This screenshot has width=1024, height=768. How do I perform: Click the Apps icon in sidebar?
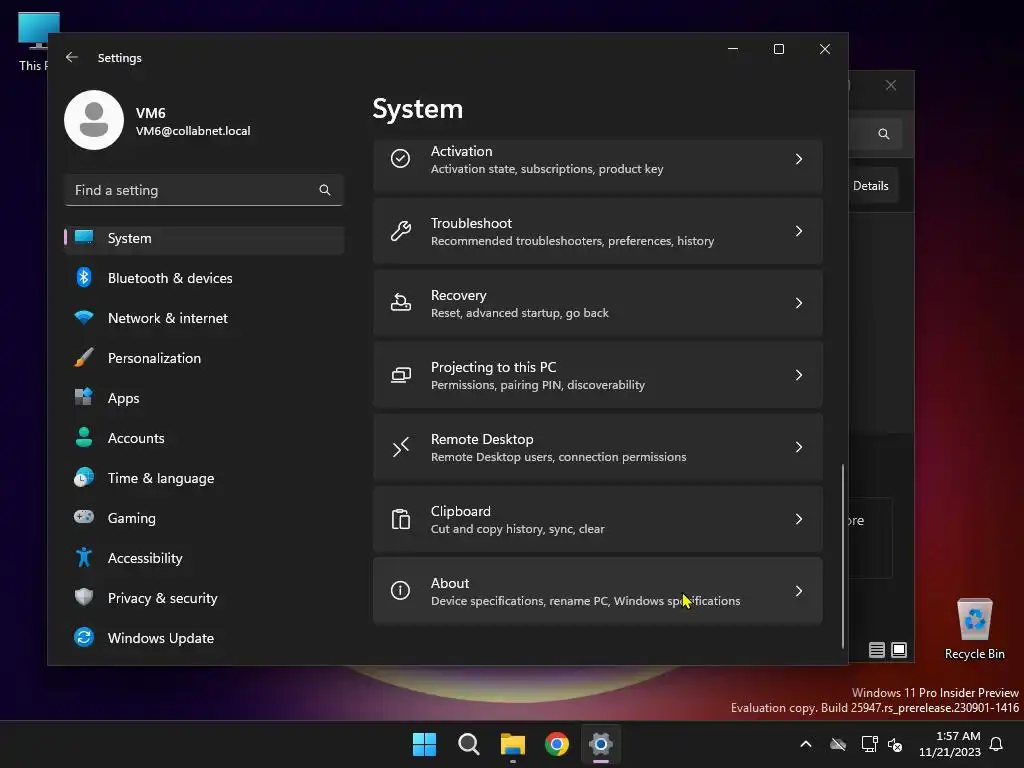click(x=84, y=397)
